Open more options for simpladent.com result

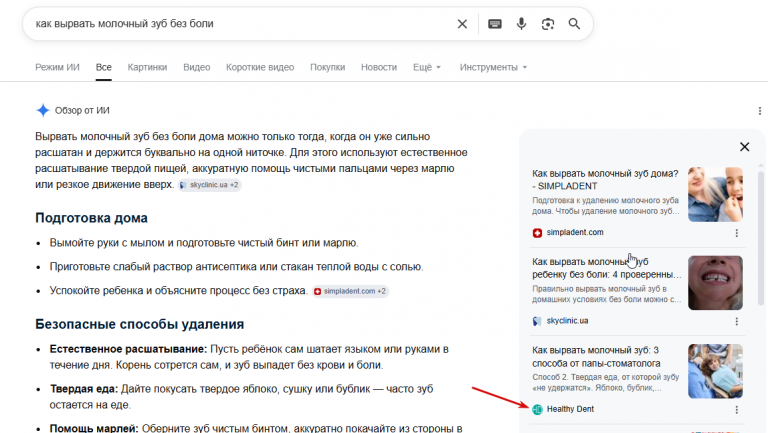coord(737,233)
